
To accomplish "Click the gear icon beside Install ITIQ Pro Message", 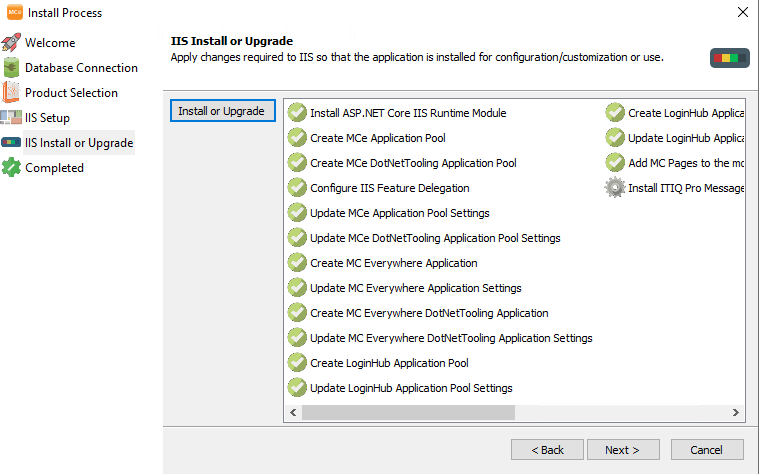I will pyautogui.click(x=615, y=187).
